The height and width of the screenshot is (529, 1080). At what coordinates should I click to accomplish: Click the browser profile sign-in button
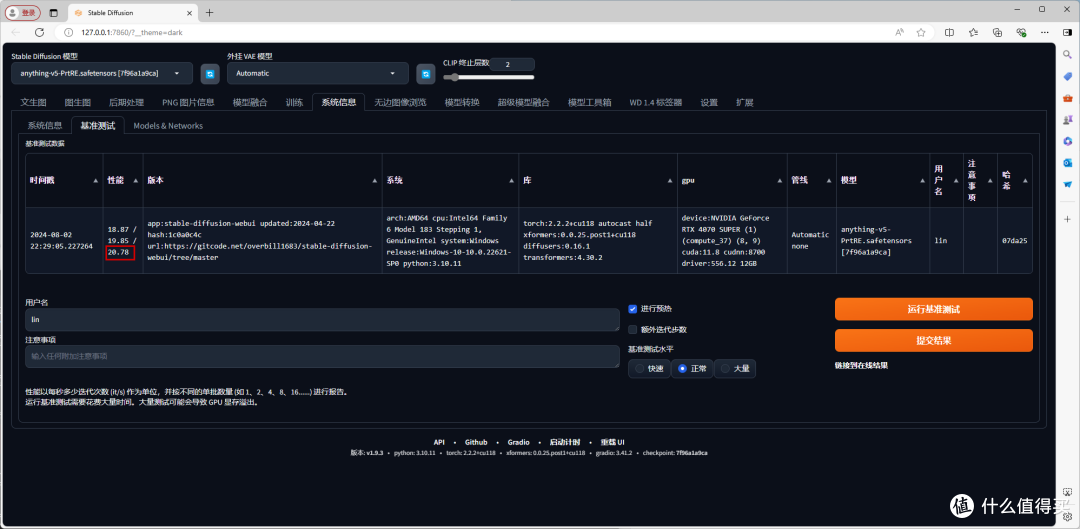tap(23, 12)
